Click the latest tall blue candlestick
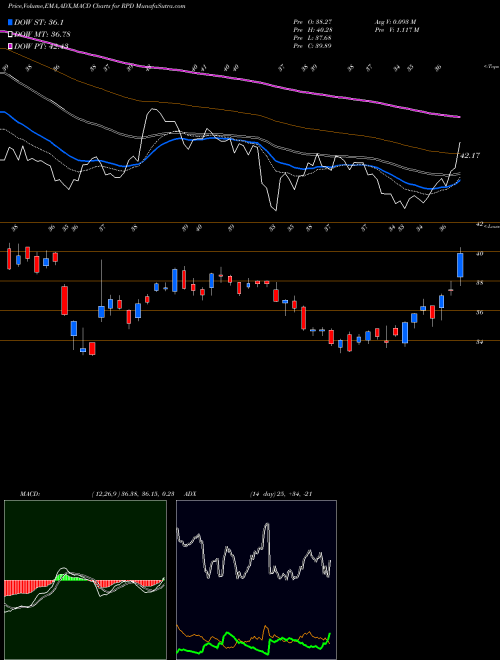500x660 pixels. pos(460,265)
